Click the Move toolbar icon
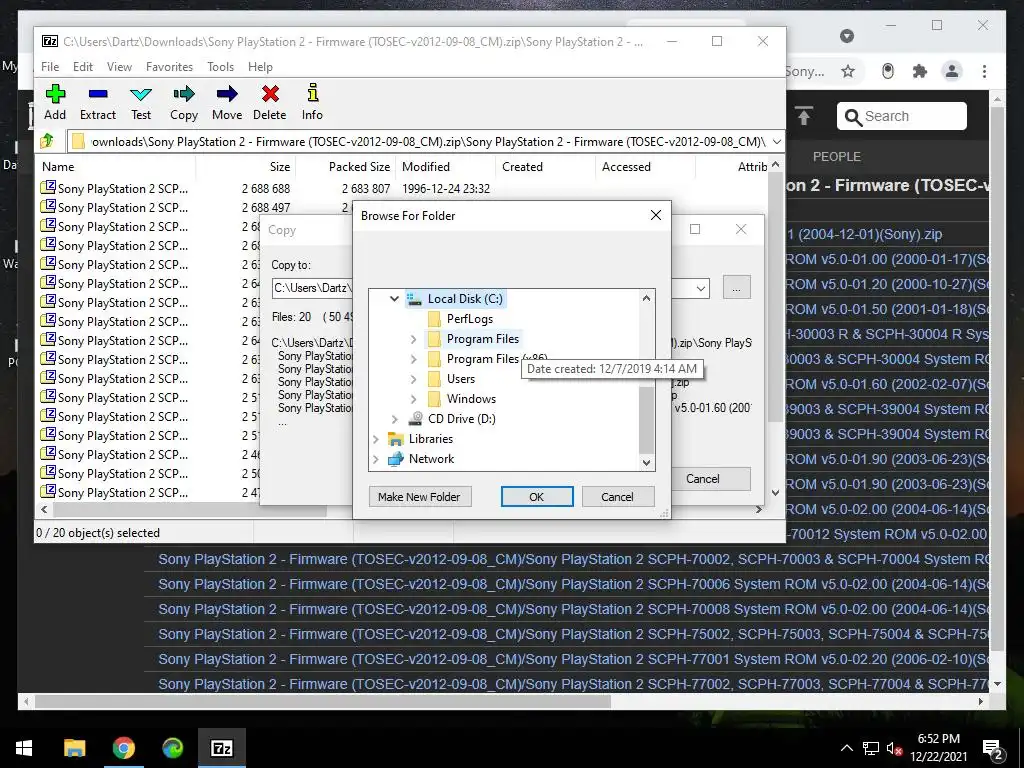This screenshot has width=1024, height=768. [227, 103]
